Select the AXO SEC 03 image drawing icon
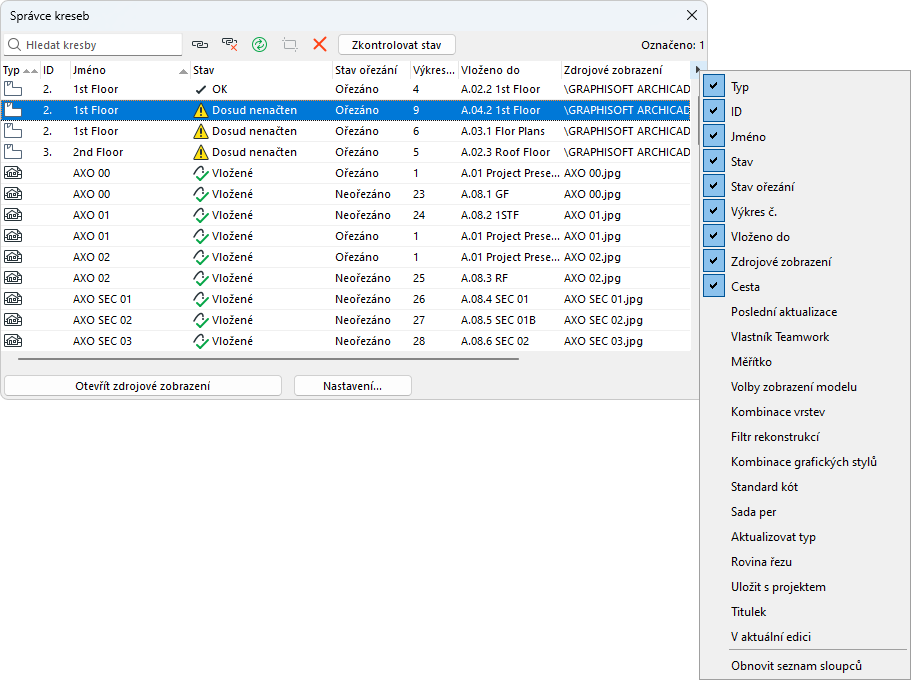Image resolution: width=911 pixels, height=680 pixels. (x=13, y=341)
